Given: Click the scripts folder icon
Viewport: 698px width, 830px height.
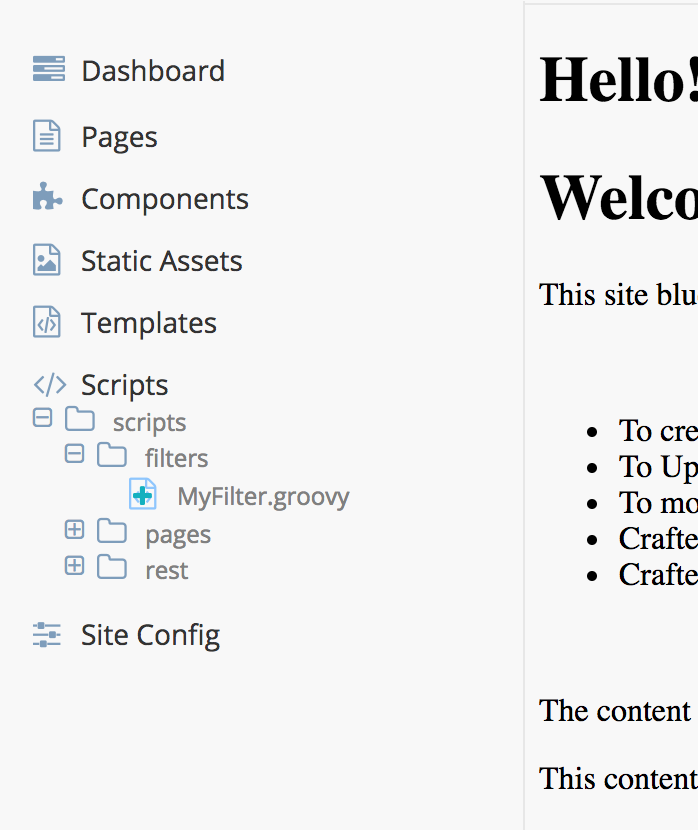Looking at the screenshot, I should (x=80, y=419).
